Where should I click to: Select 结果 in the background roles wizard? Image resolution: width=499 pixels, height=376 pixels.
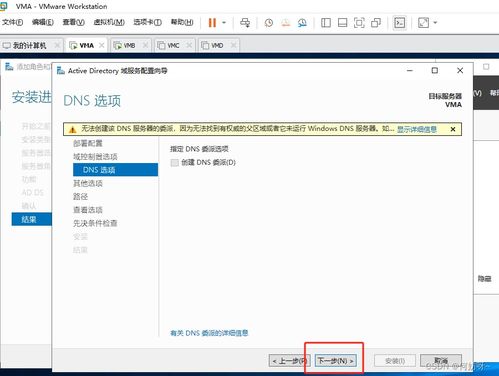coord(32,219)
